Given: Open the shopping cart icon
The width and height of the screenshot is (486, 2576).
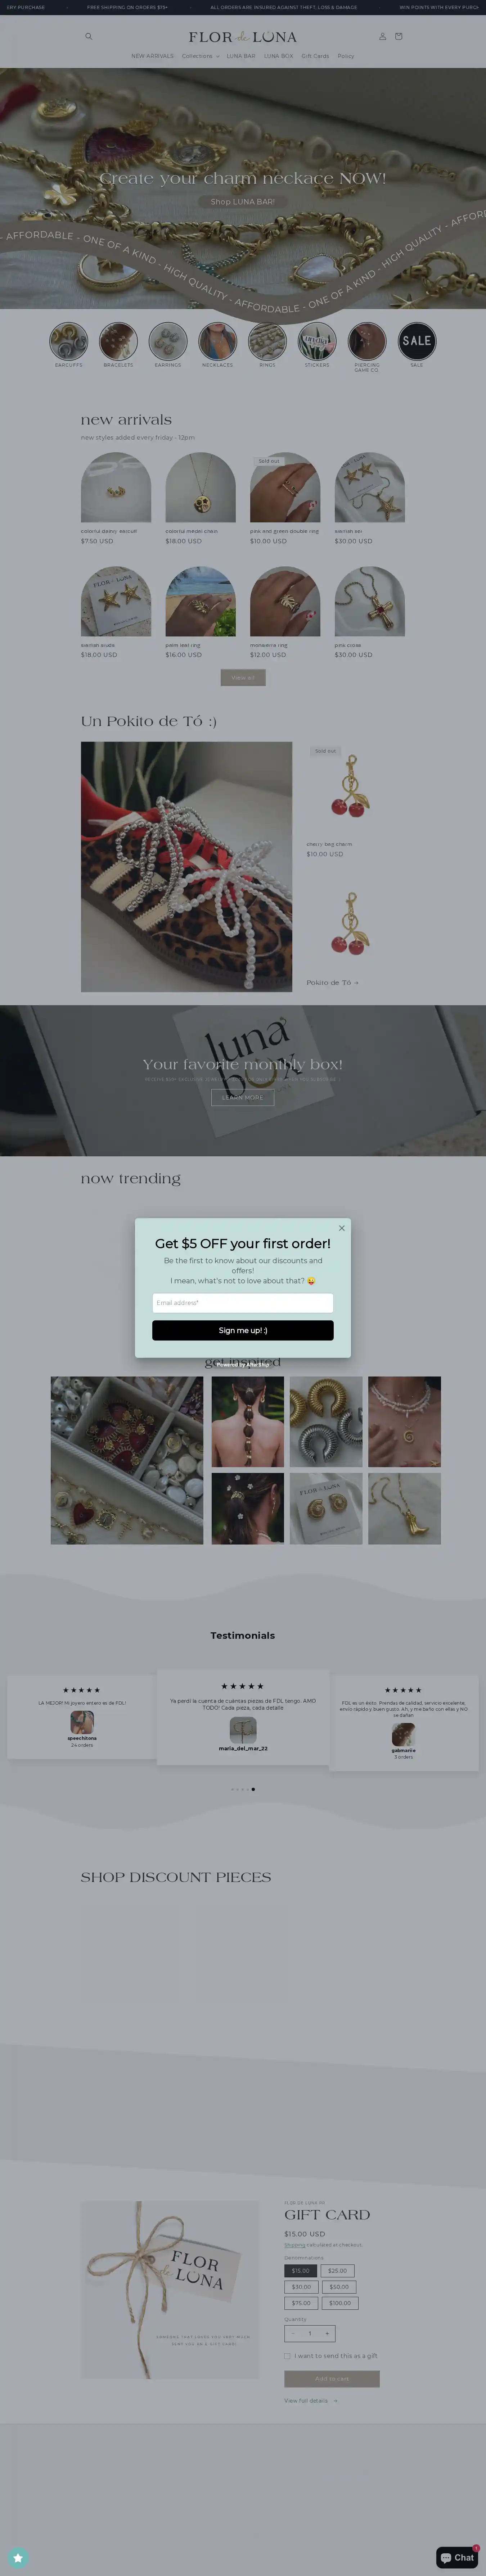Looking at the screenshot, I should [398, 36].
